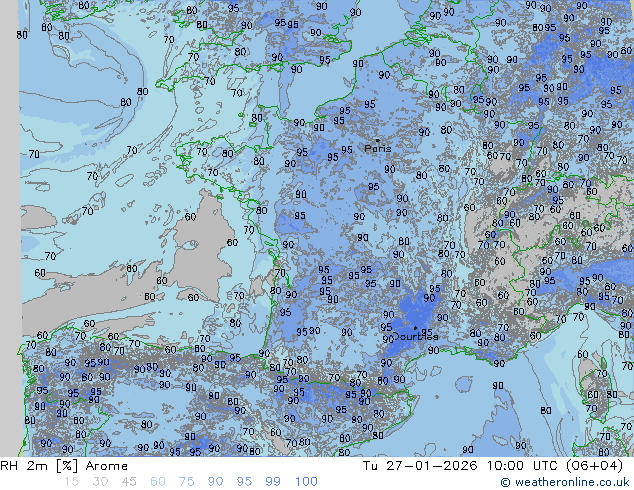Screen dimensions: 634x490
Task: Click legend value 75
Action: tap(186, 482)
